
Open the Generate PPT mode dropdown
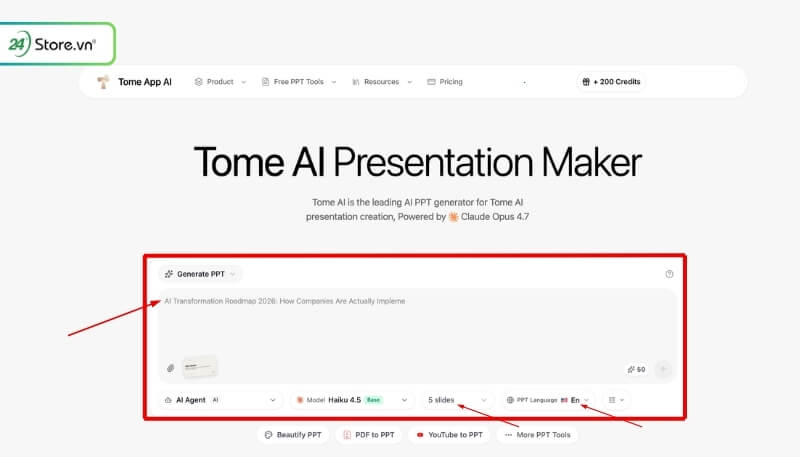click(200, 274)
